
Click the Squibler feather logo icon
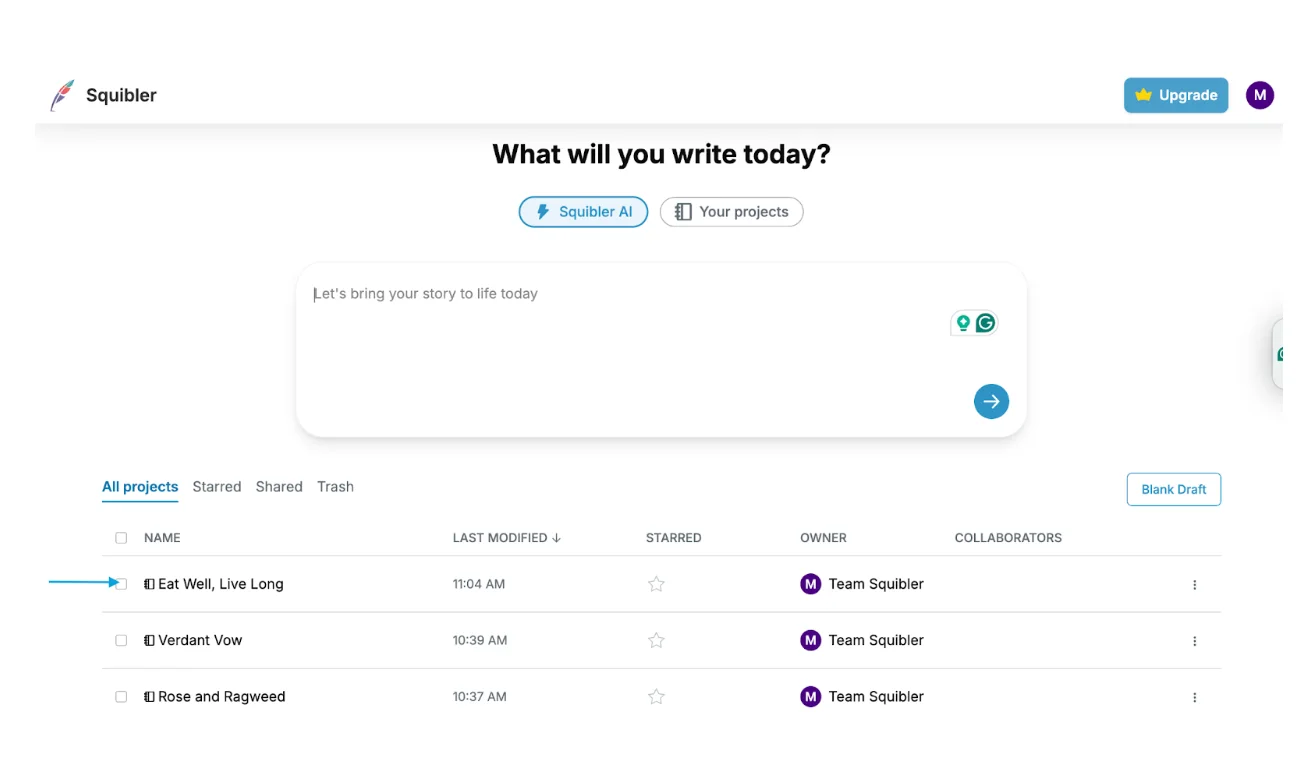point(62,95)
